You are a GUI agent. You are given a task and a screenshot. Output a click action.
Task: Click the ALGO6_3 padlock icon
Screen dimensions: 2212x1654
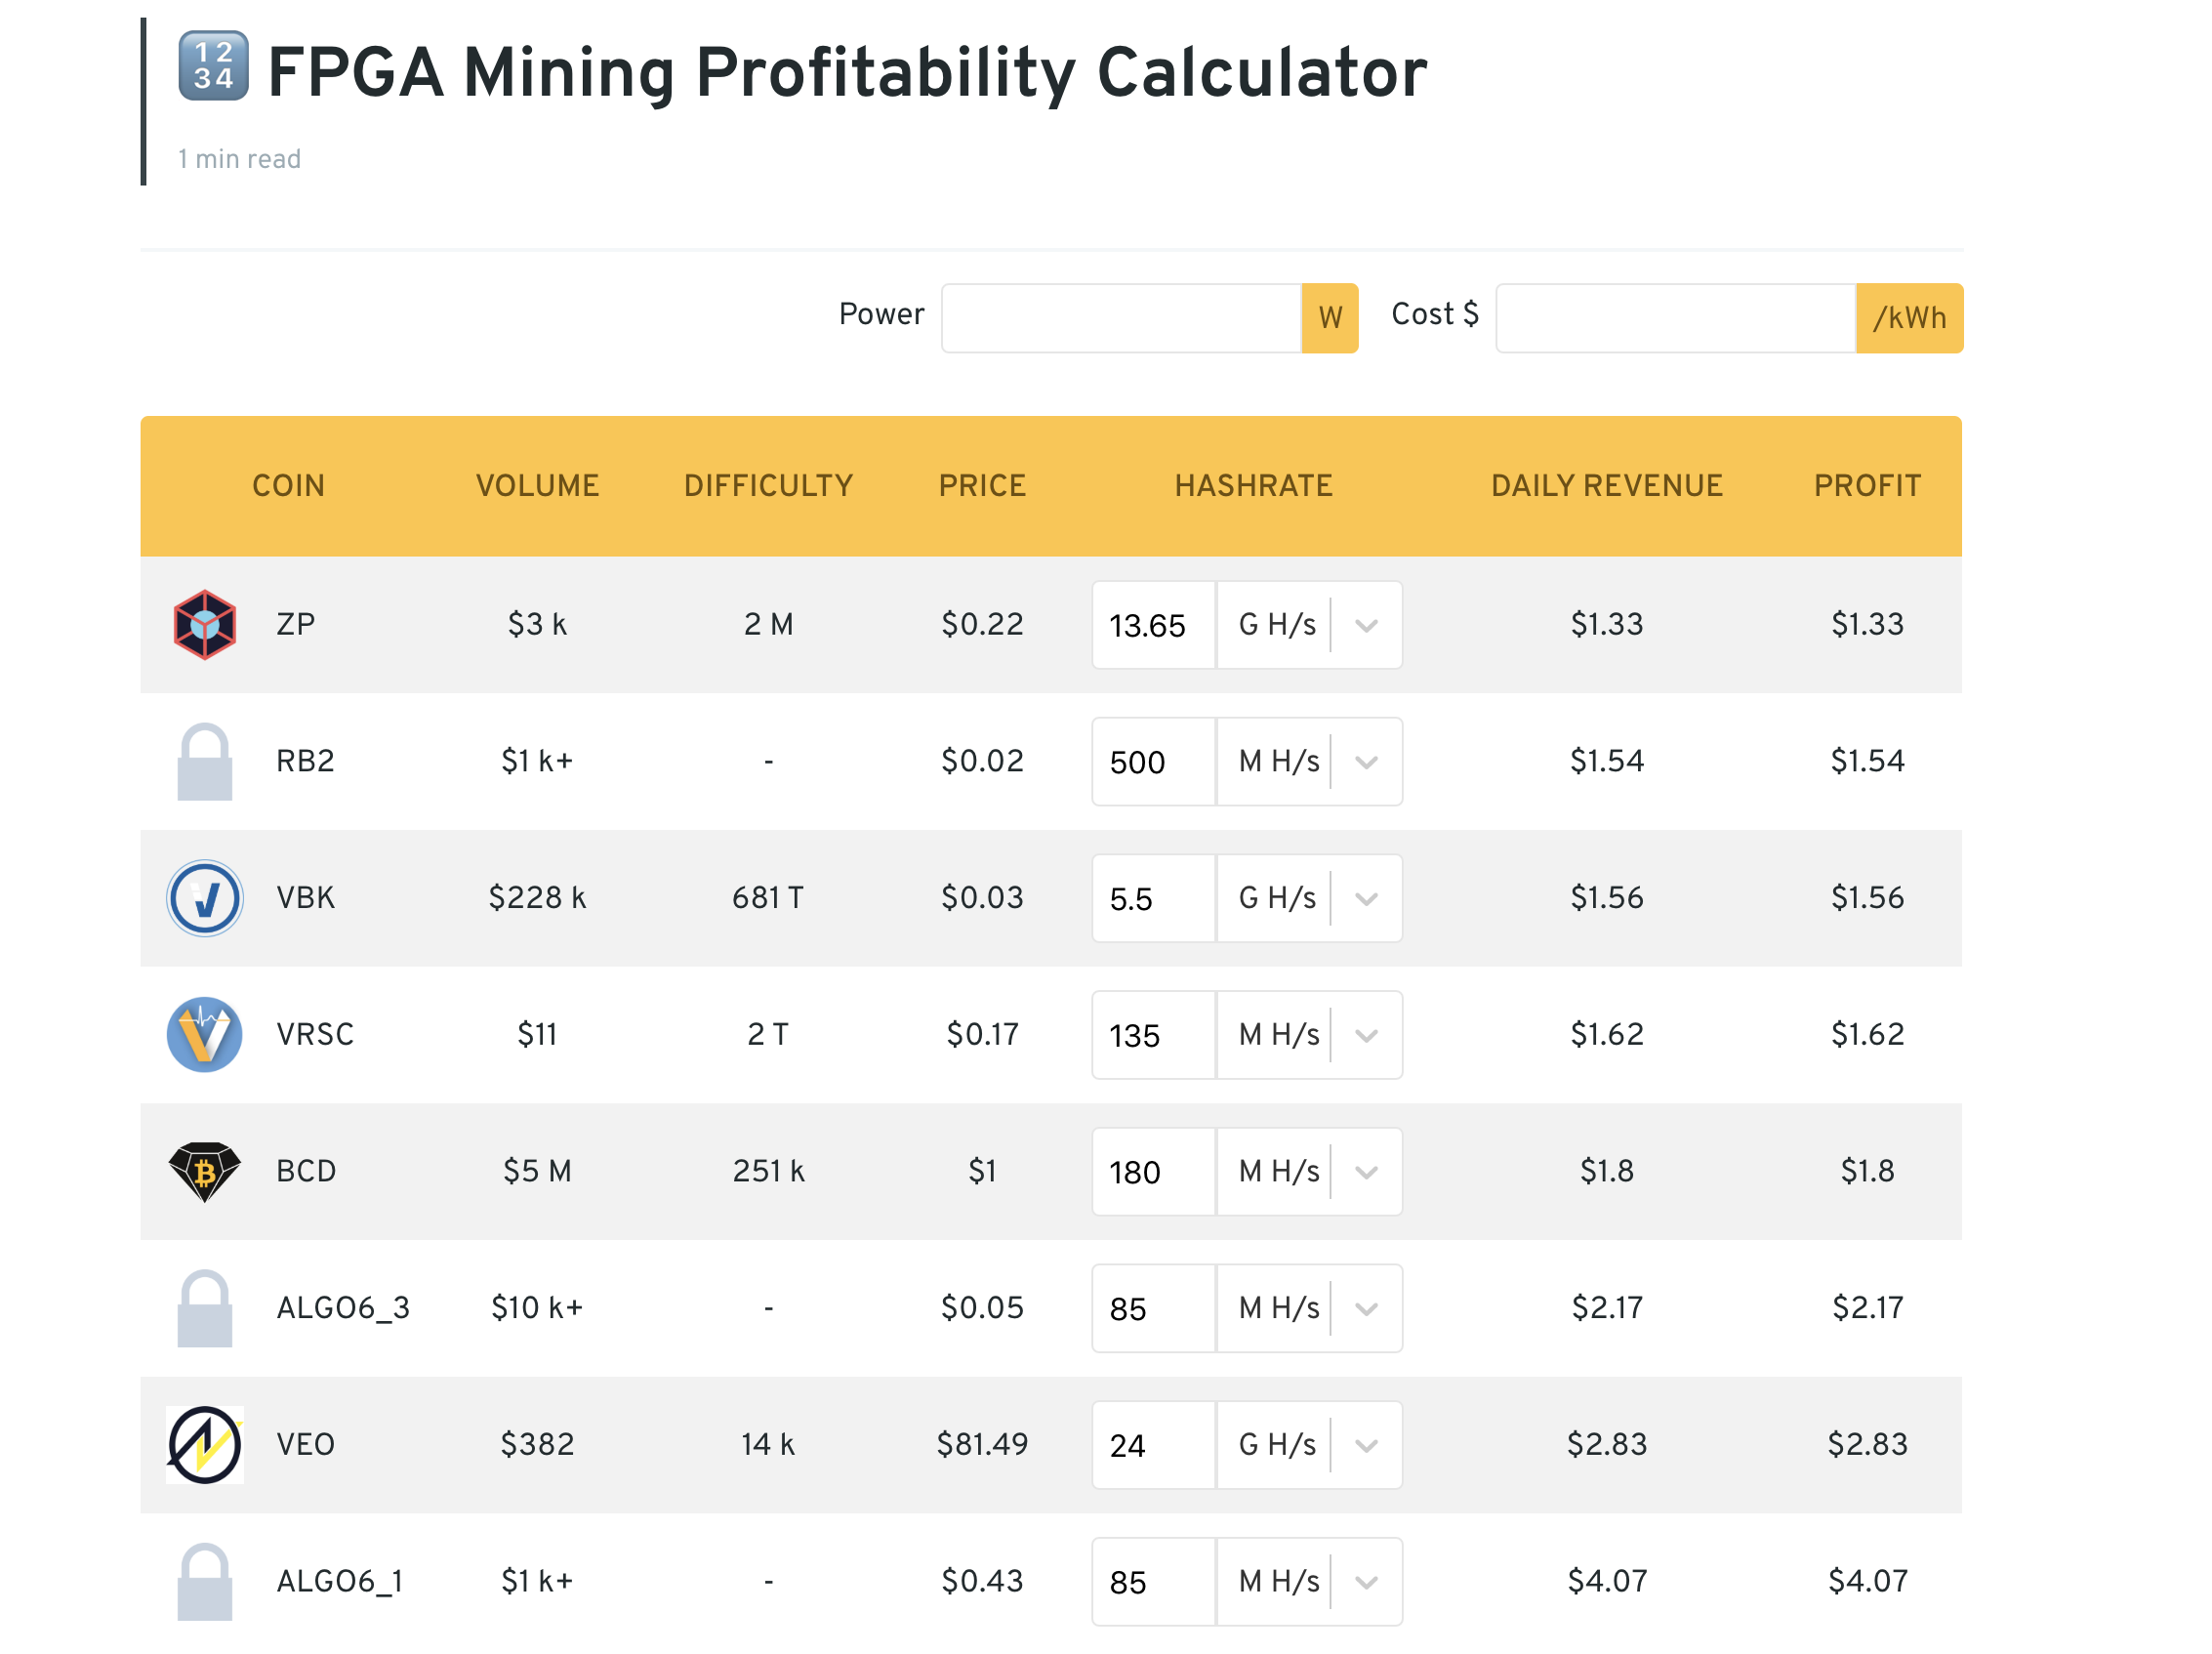[204, 1308]
